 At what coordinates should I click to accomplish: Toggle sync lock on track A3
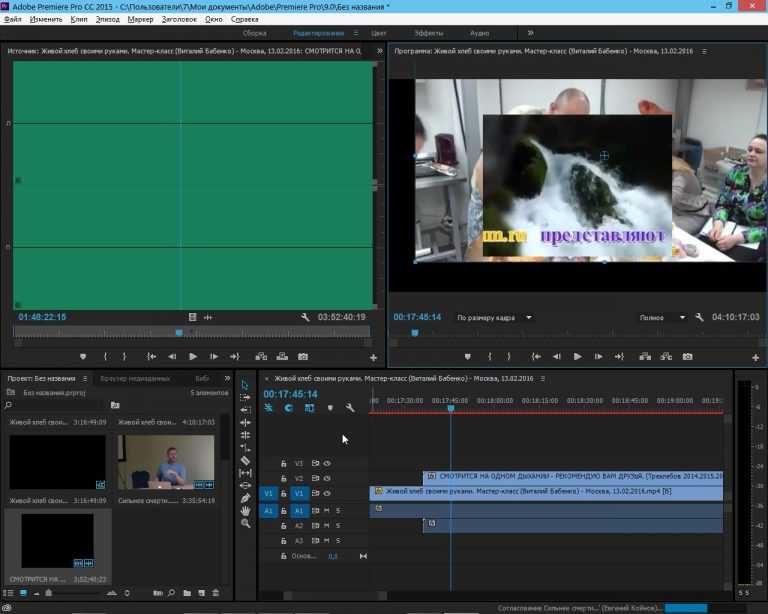tap(315, 541)
